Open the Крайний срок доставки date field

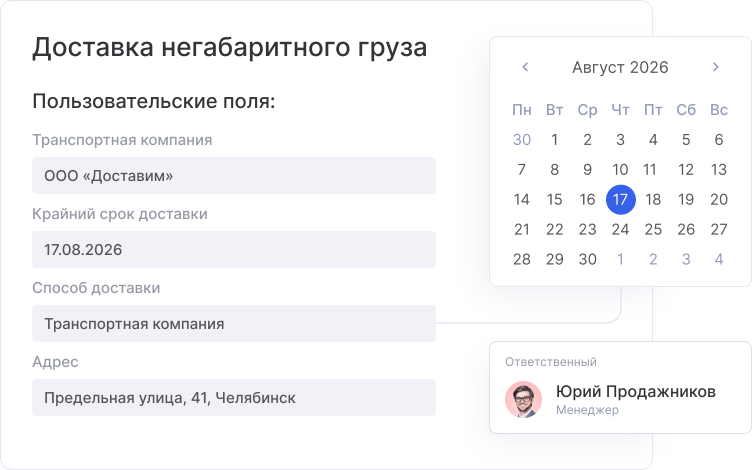[234, 250]
